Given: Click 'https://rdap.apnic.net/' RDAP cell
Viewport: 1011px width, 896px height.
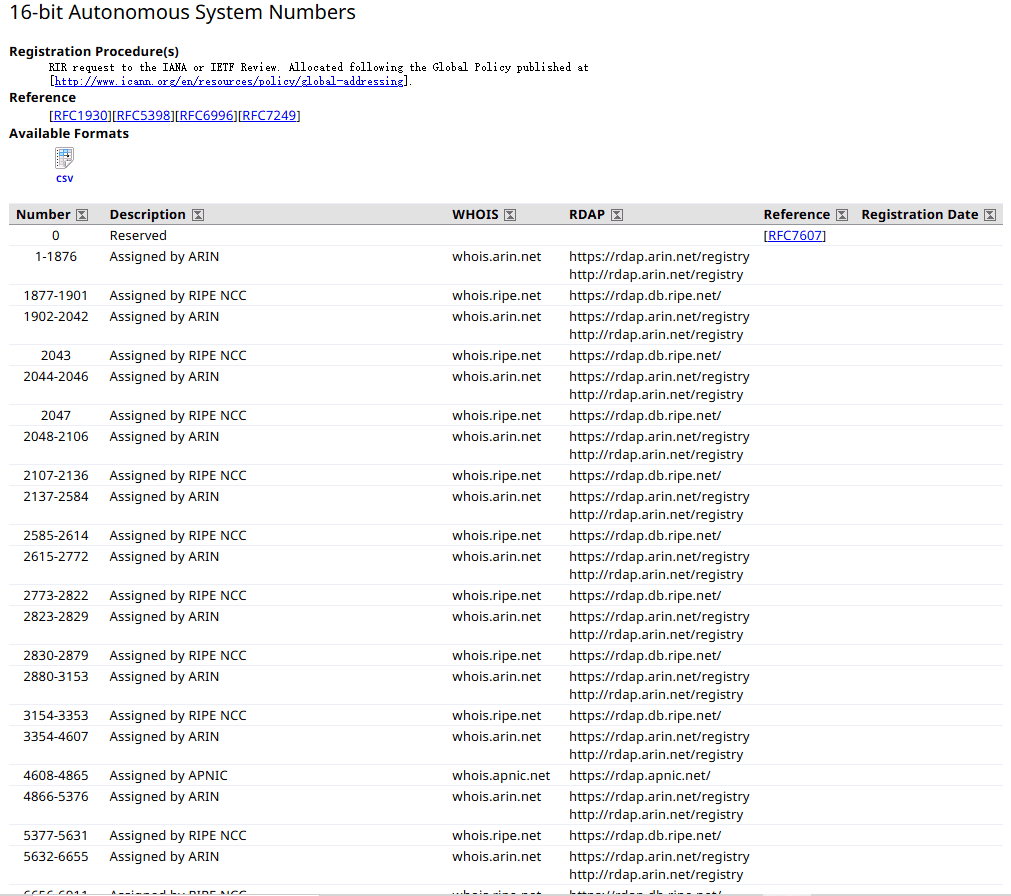Looking at the screenshot, I should click(640, 775).
